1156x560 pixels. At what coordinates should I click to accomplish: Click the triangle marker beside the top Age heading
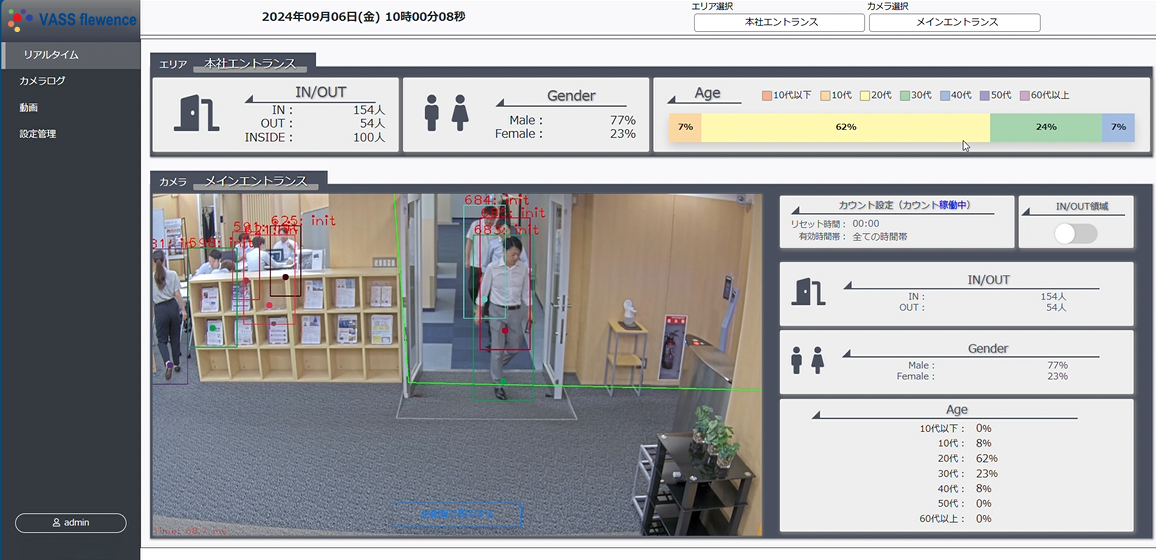(675, 99)
